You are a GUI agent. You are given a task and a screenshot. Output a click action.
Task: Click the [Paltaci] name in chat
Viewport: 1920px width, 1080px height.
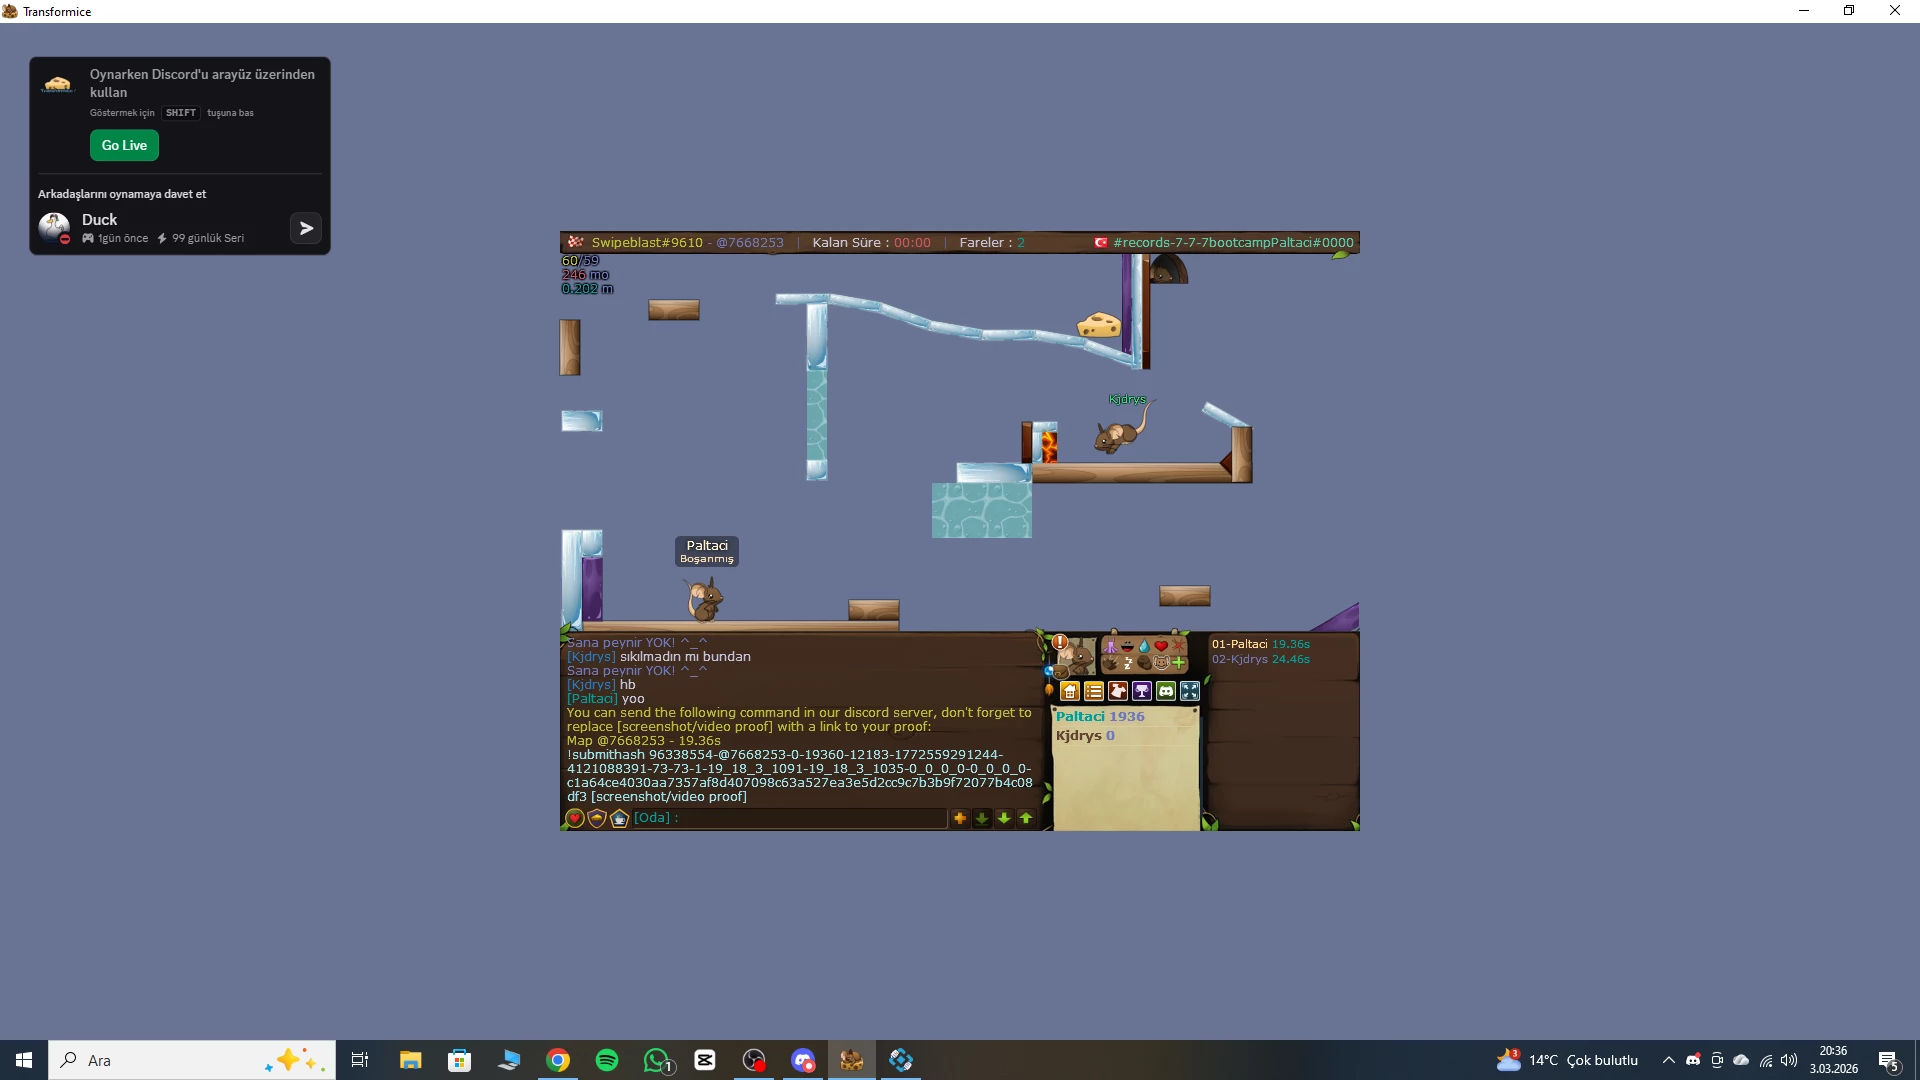[x=592, y=699]
